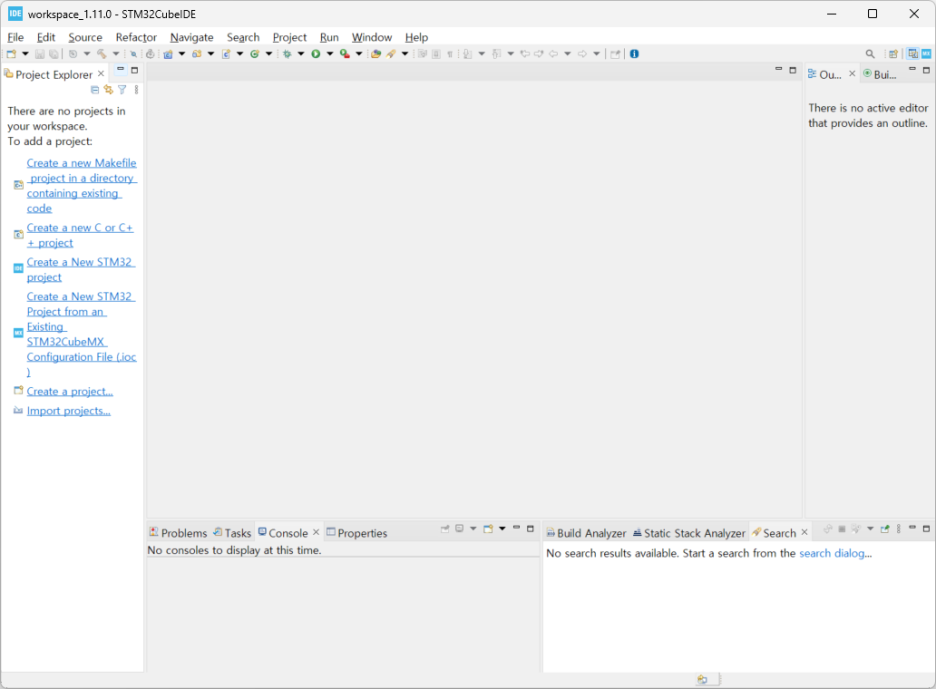The image size is (936, 689).
Task: Open the Search flashlight dropdown arrow
Action: [405, 54]
